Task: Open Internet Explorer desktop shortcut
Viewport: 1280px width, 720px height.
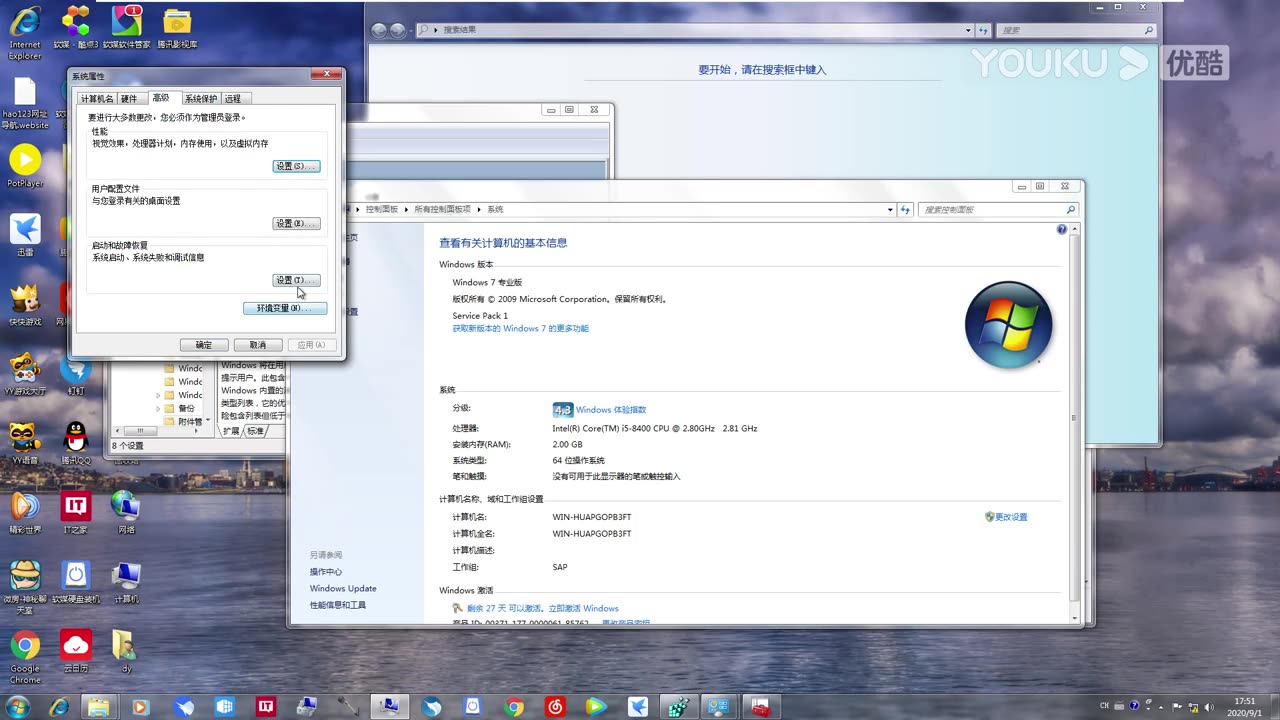Action: point(25,30)
